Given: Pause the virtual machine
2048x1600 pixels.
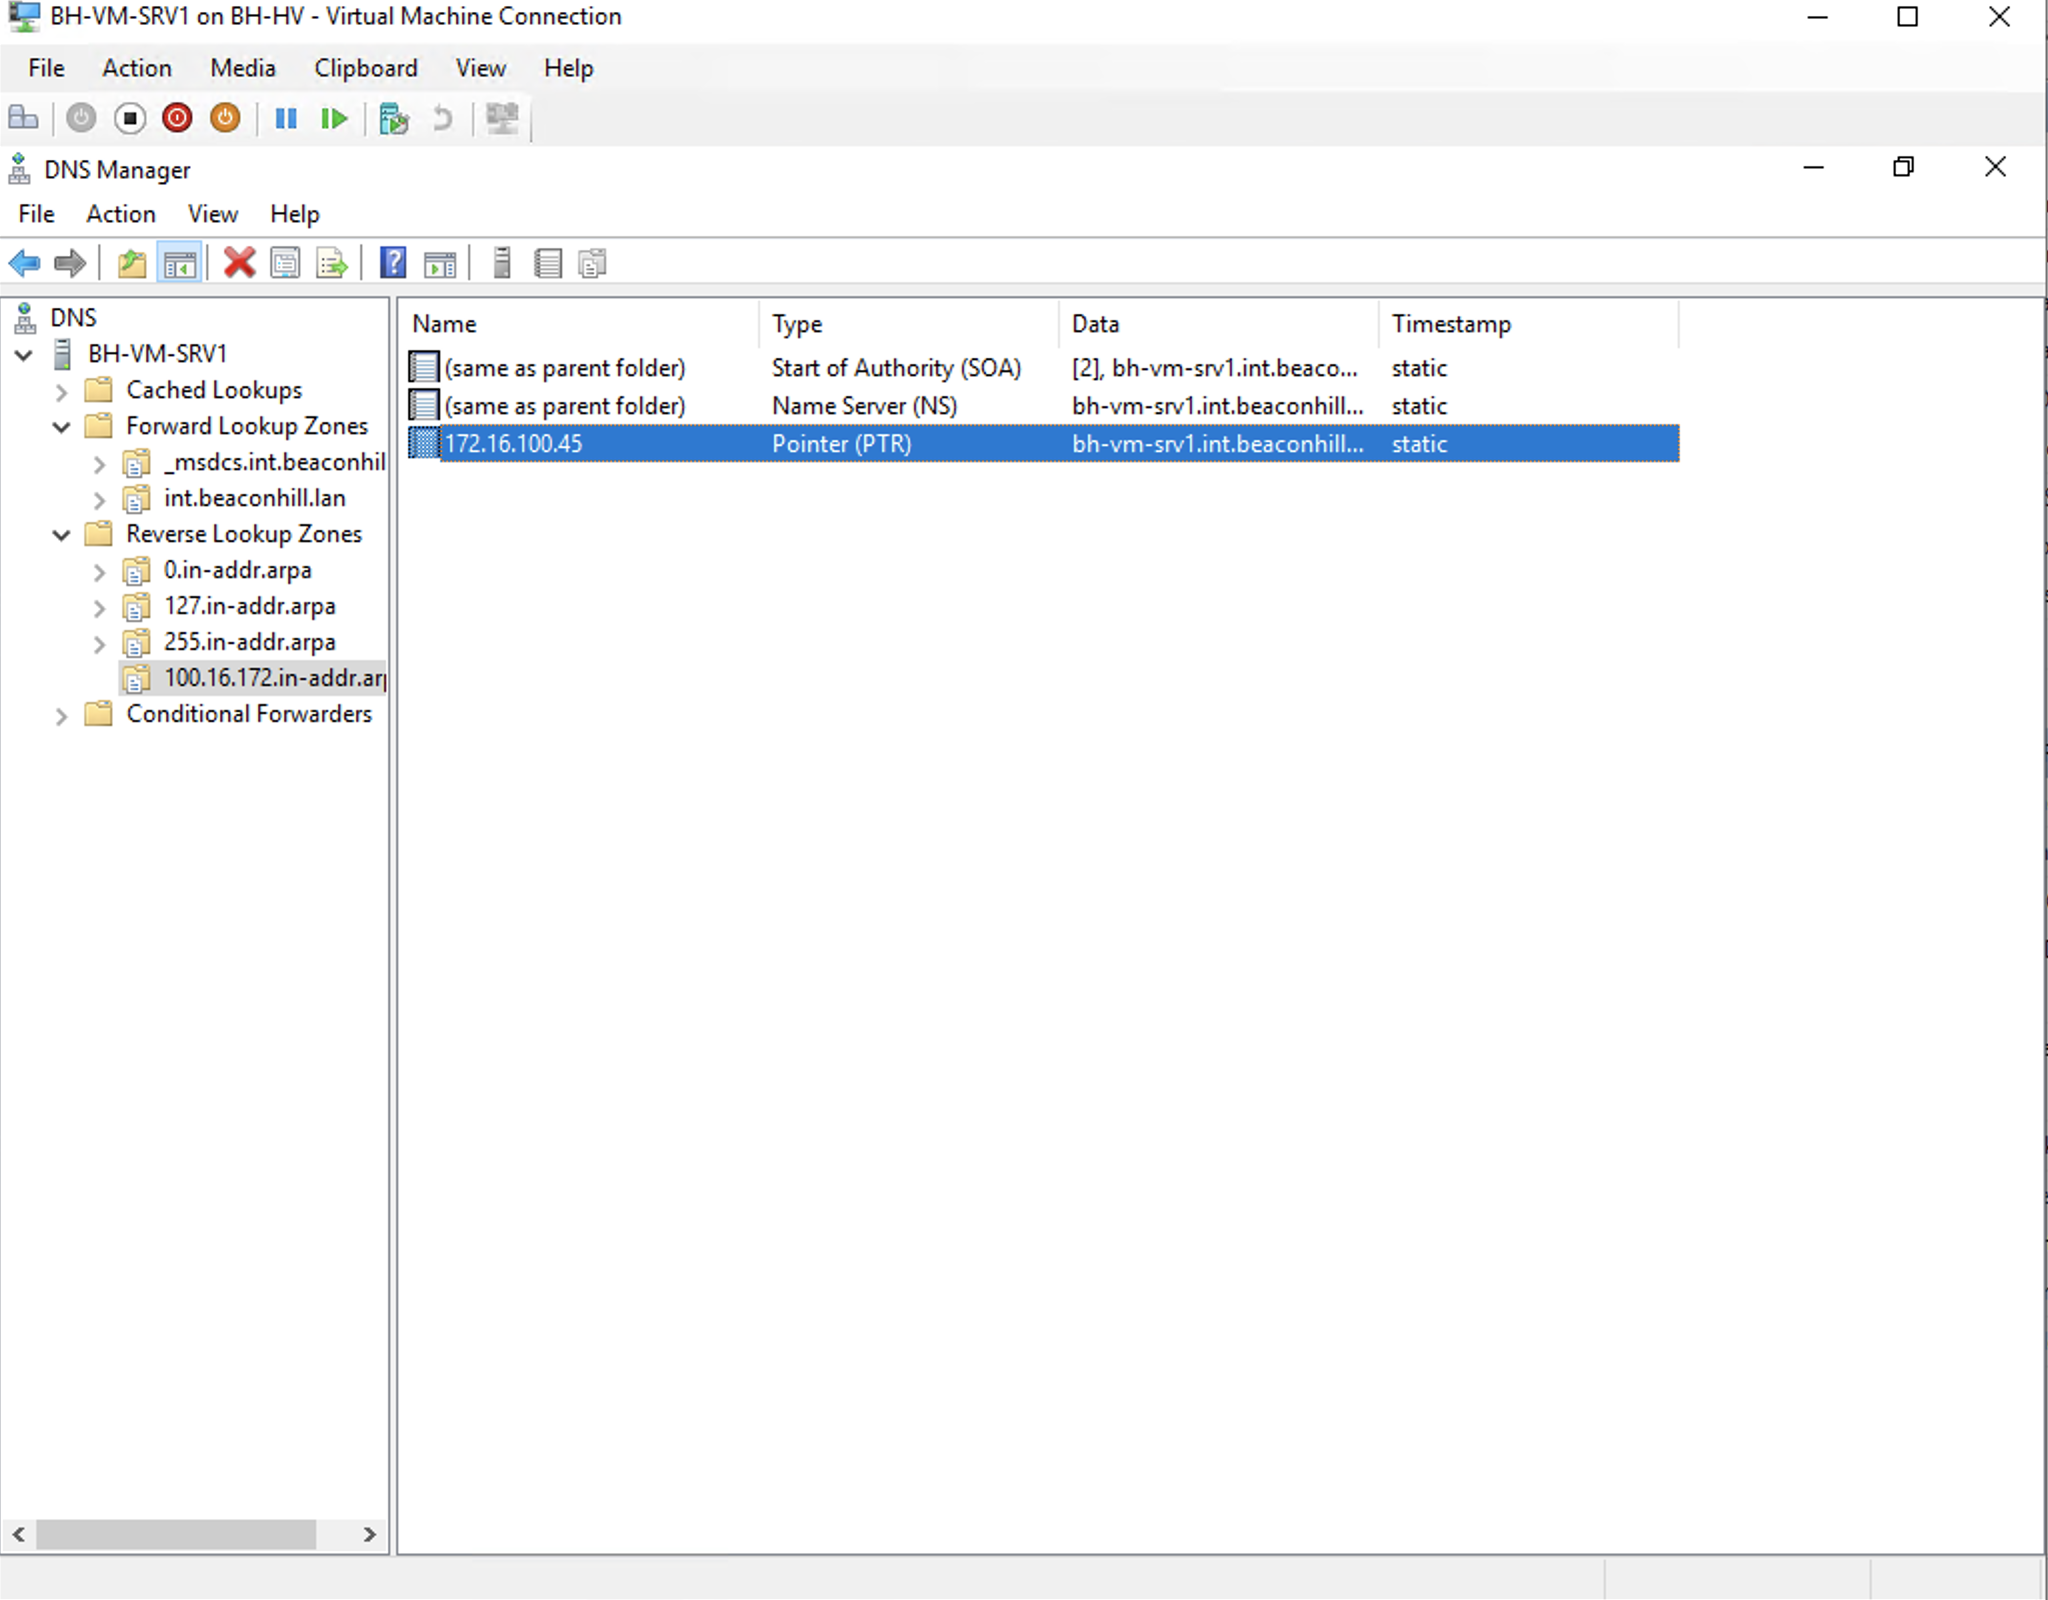Looking at the screenshot, I should coord(285,118).
